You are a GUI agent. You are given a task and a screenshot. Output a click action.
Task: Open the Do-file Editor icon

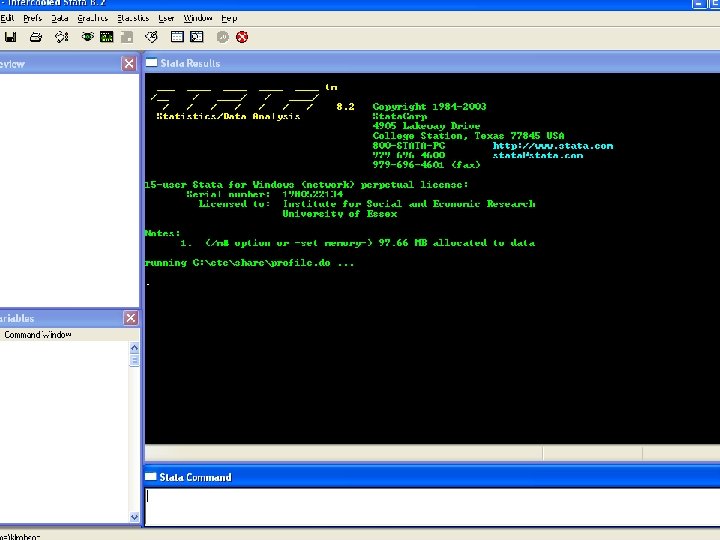pos(151,37)
